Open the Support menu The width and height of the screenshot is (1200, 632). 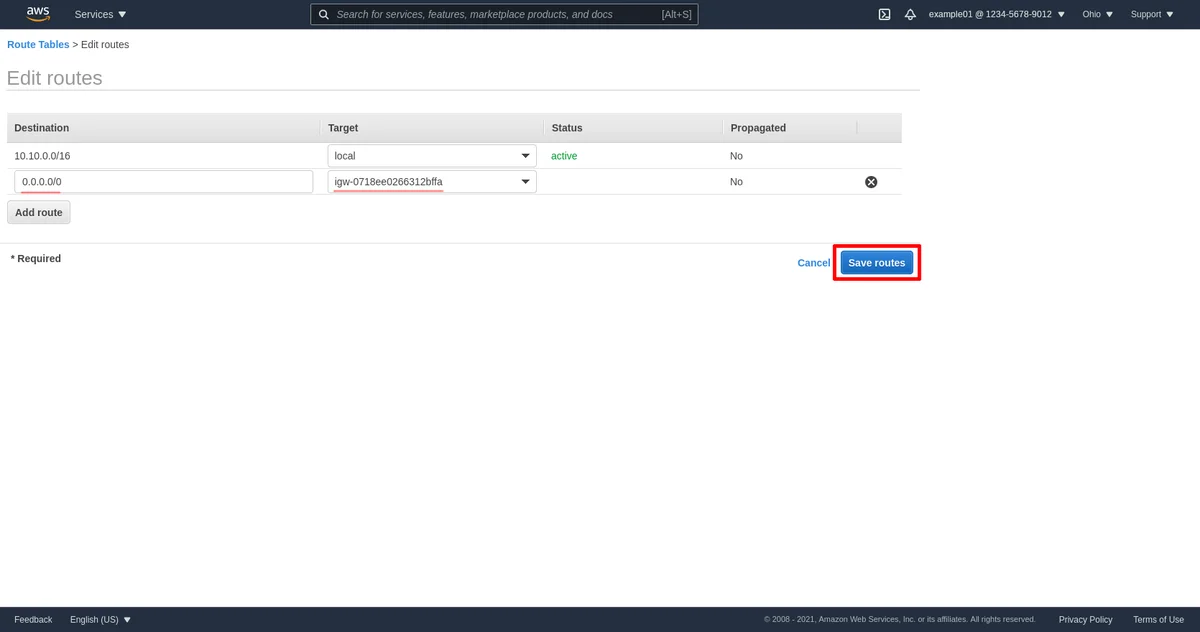[1152, 15]
